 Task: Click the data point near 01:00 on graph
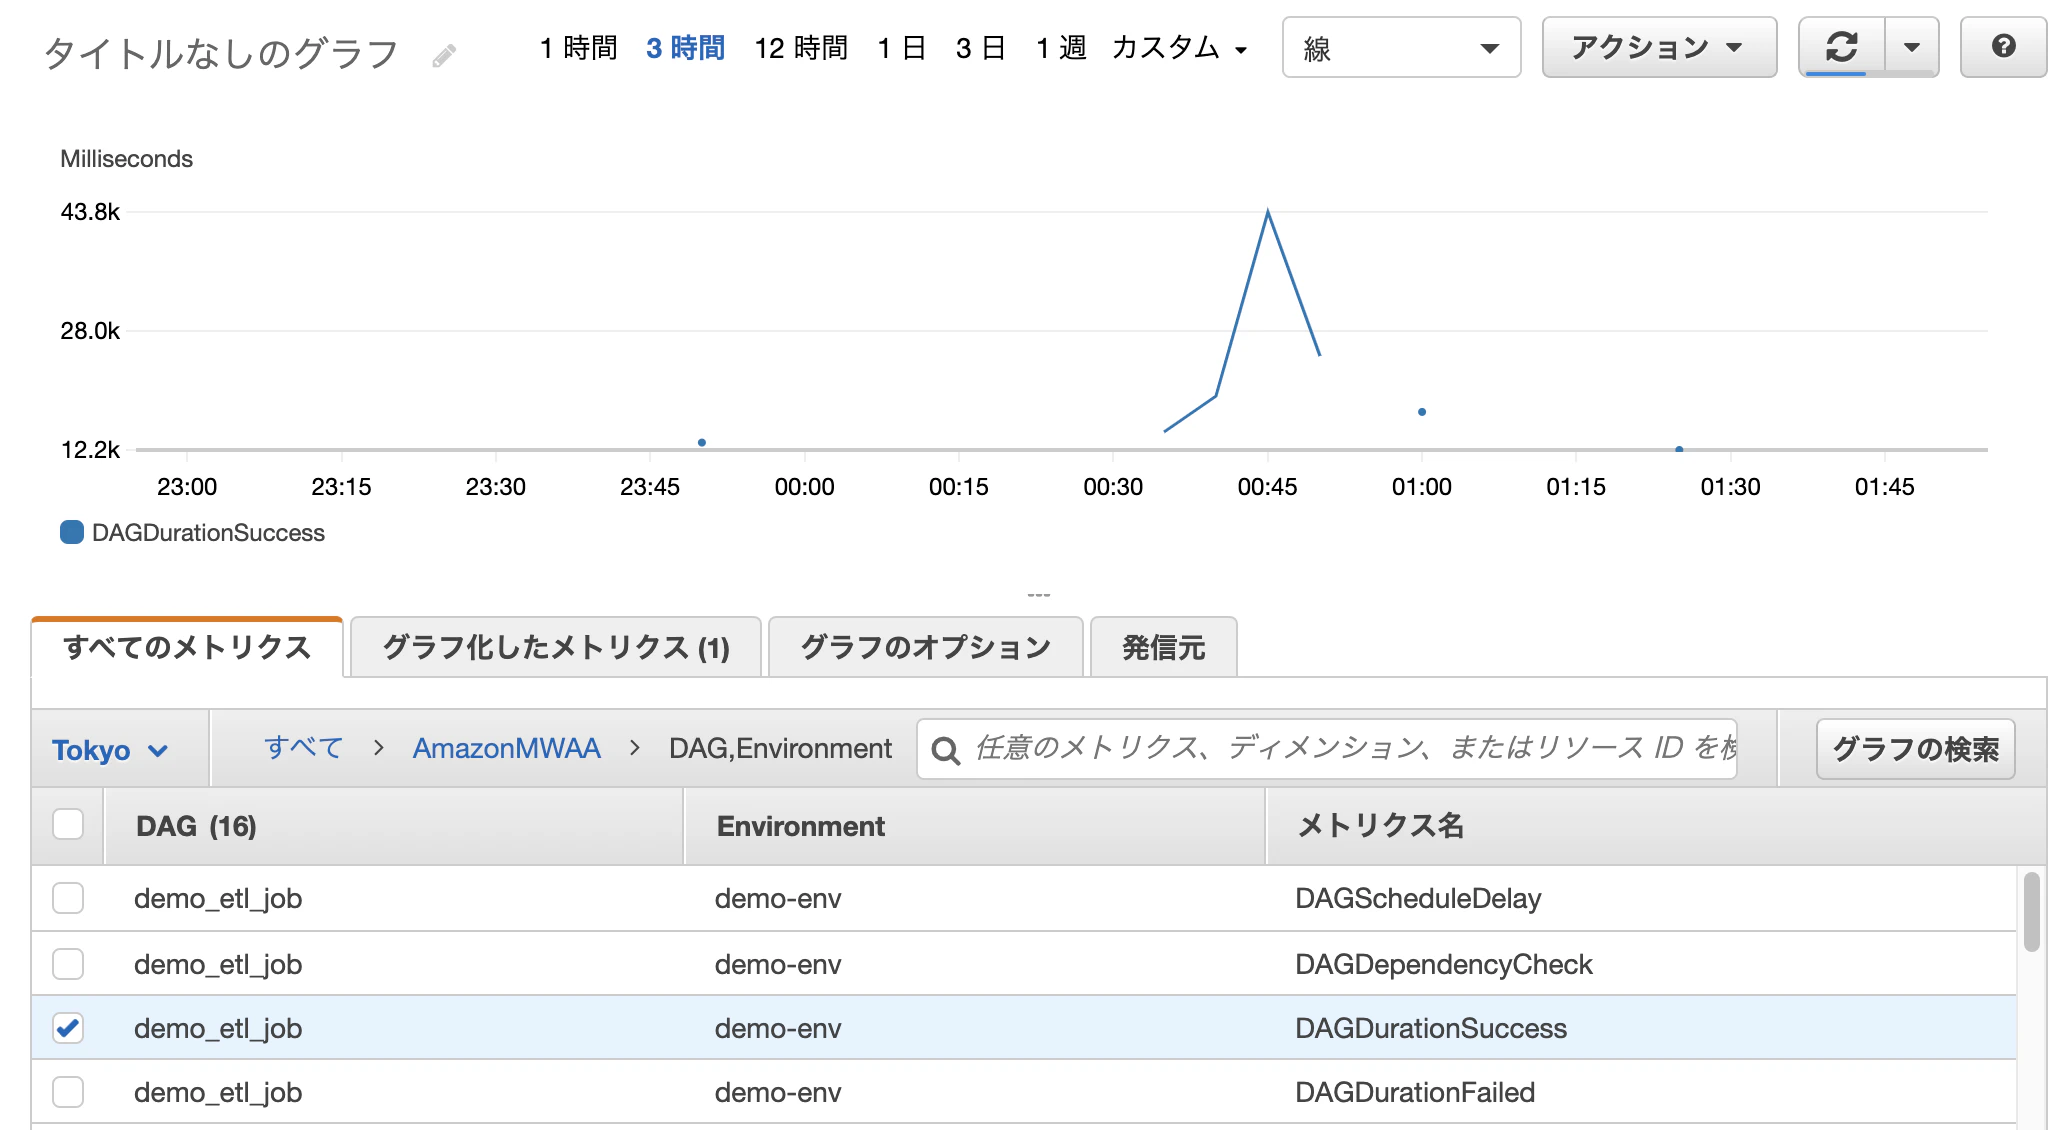pos(1422,412)
